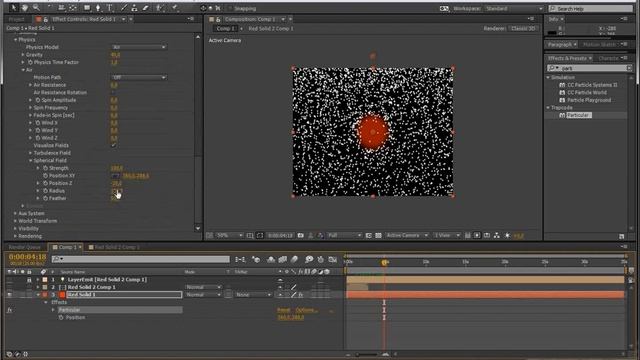
Task: Click the Comp 1 breadcrumb button in viewer
Action: pyautogui.click(x=226, y=29)
